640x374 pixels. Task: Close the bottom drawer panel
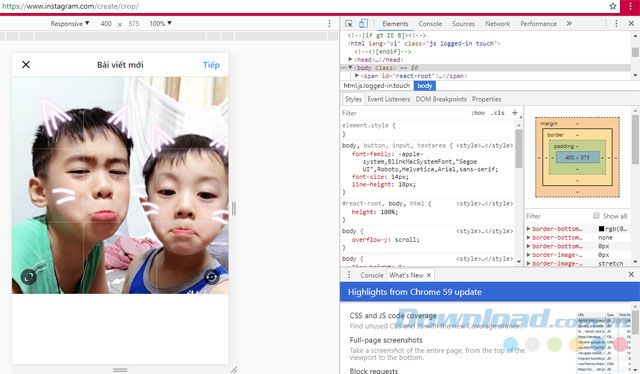tap(631, 274)
